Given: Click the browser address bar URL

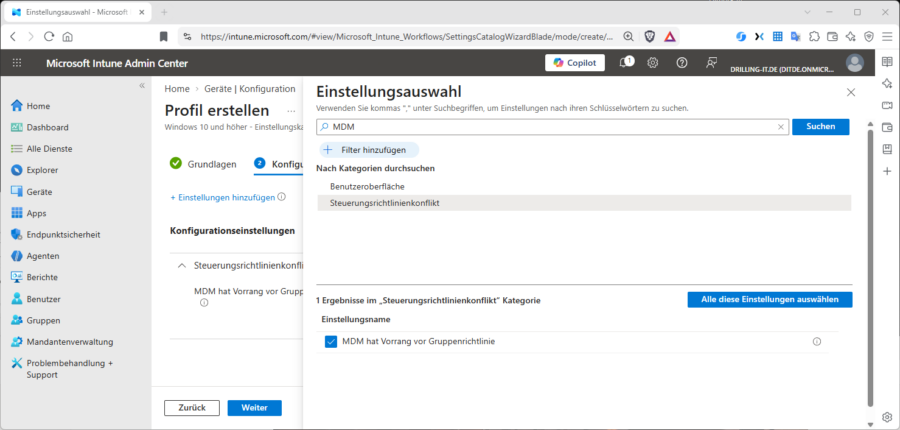Looking at the screenshot, I should click(x=406, y=37).
